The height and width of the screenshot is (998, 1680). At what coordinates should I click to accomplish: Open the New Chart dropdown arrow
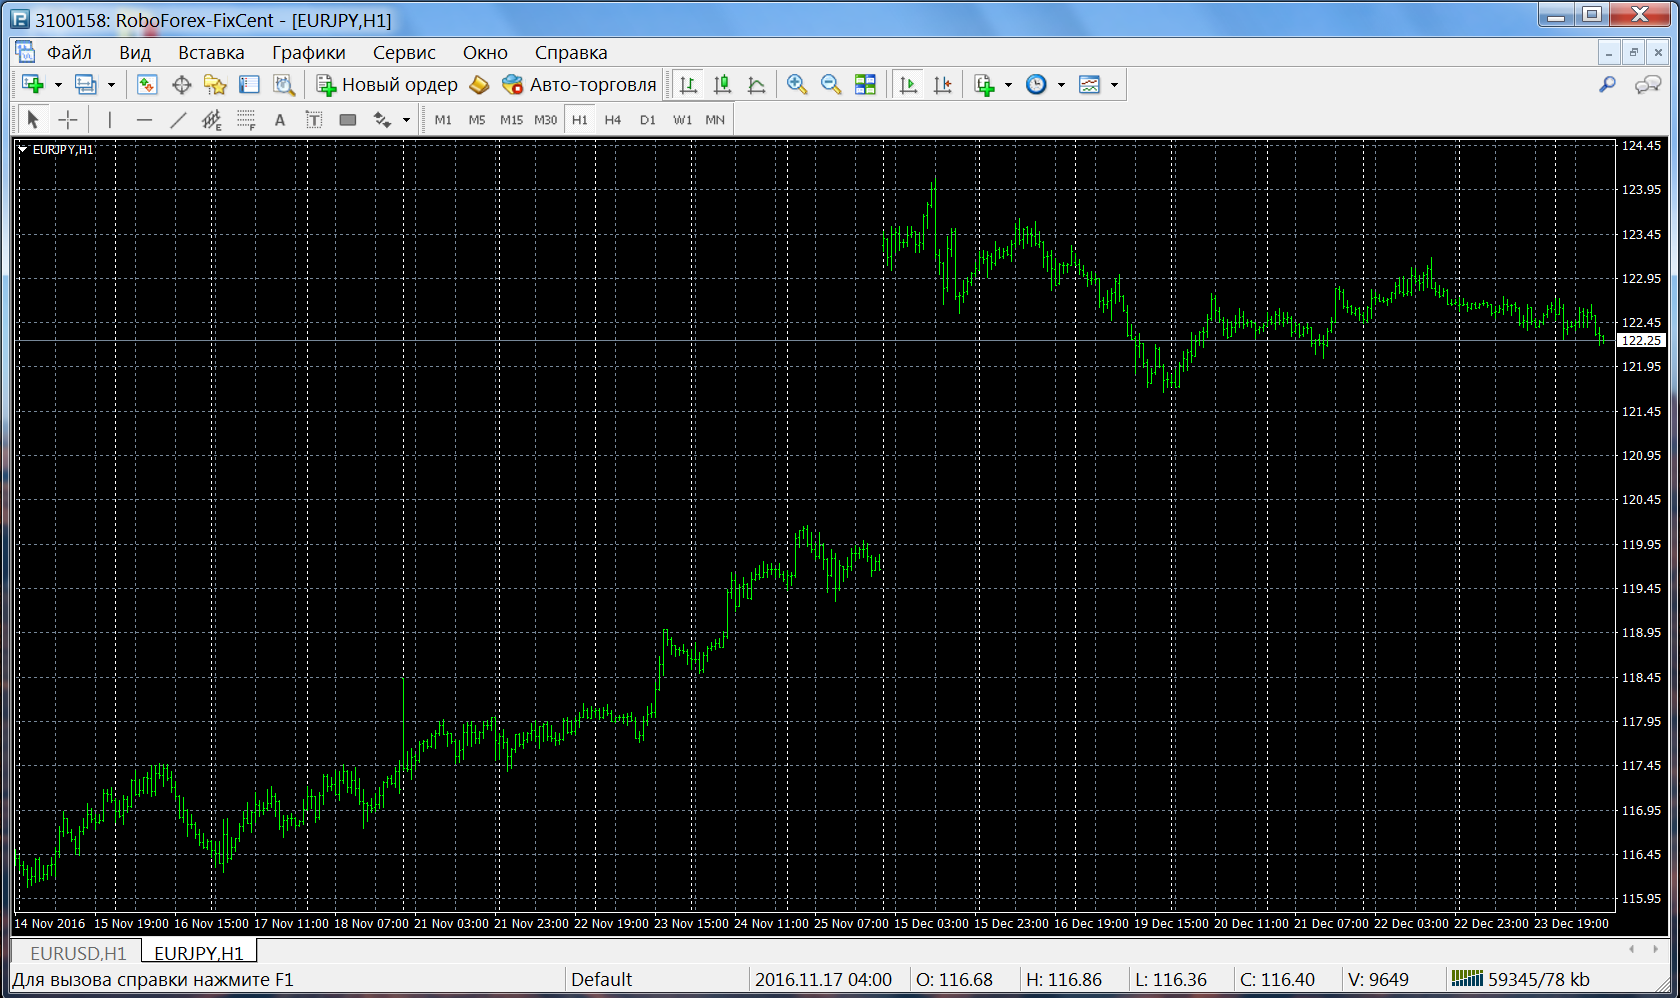58,85
